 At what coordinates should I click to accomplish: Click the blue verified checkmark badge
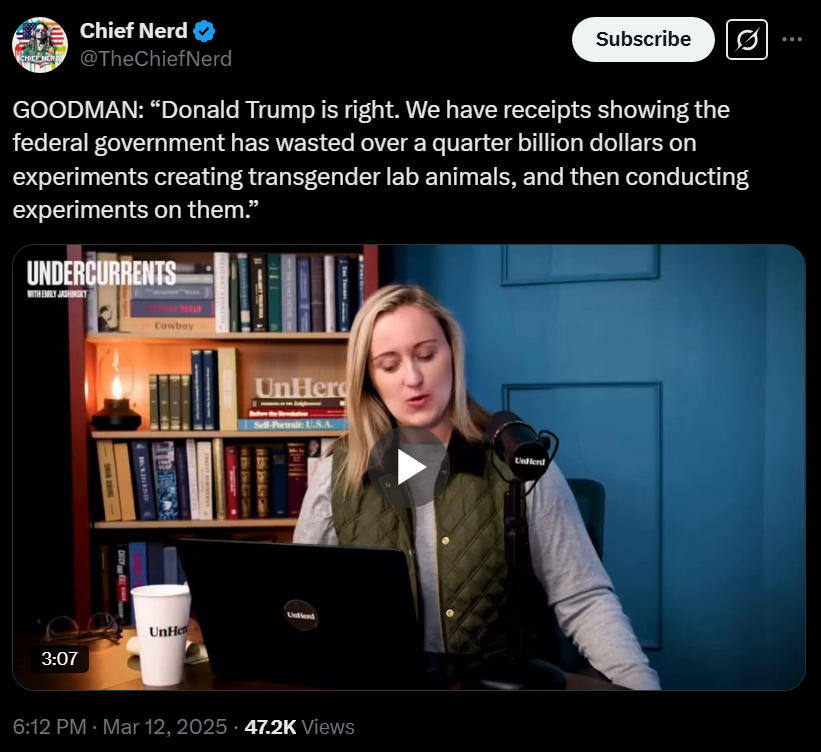tap(204, 31)
